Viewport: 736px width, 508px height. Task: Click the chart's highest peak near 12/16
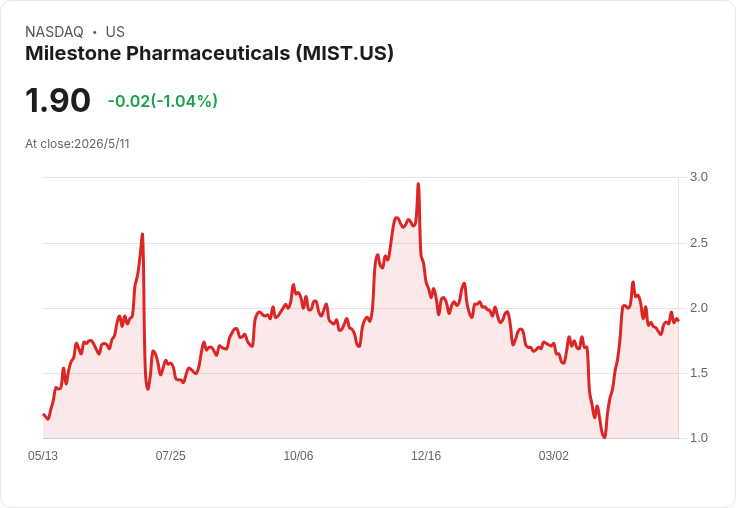[x=418, y=184]
